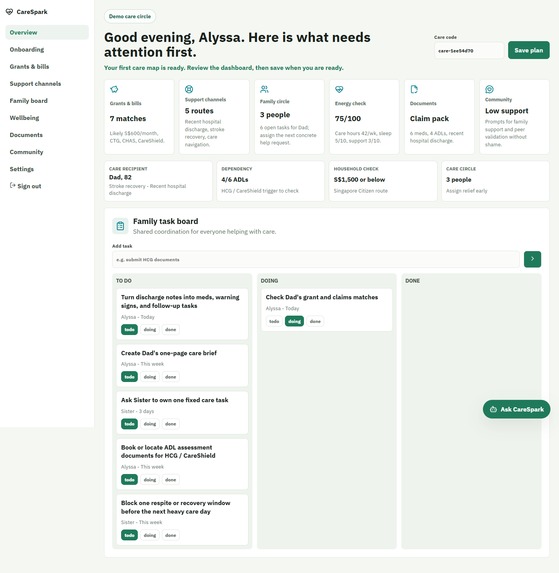559x573 pixels.
Task: Click the Support channels lifebuoy icon
Action: click(189, 89)
